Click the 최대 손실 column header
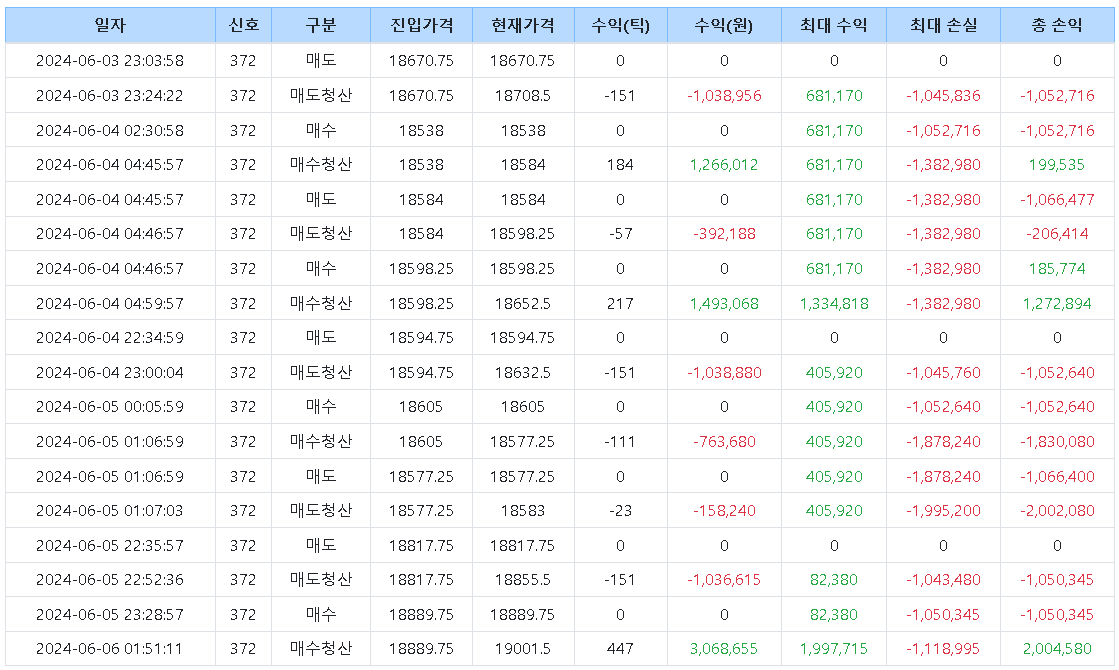The image size is (1119, 670). coord(943,26)
